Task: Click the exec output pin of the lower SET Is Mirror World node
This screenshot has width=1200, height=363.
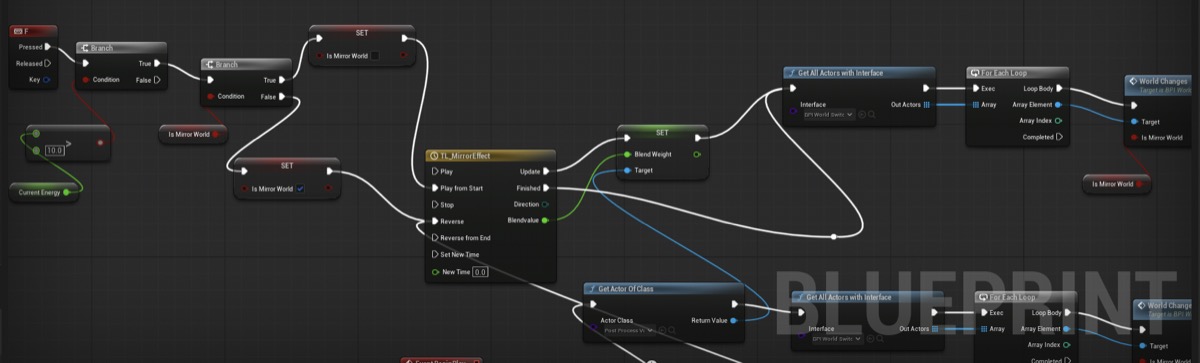Action: coord(331,172)
